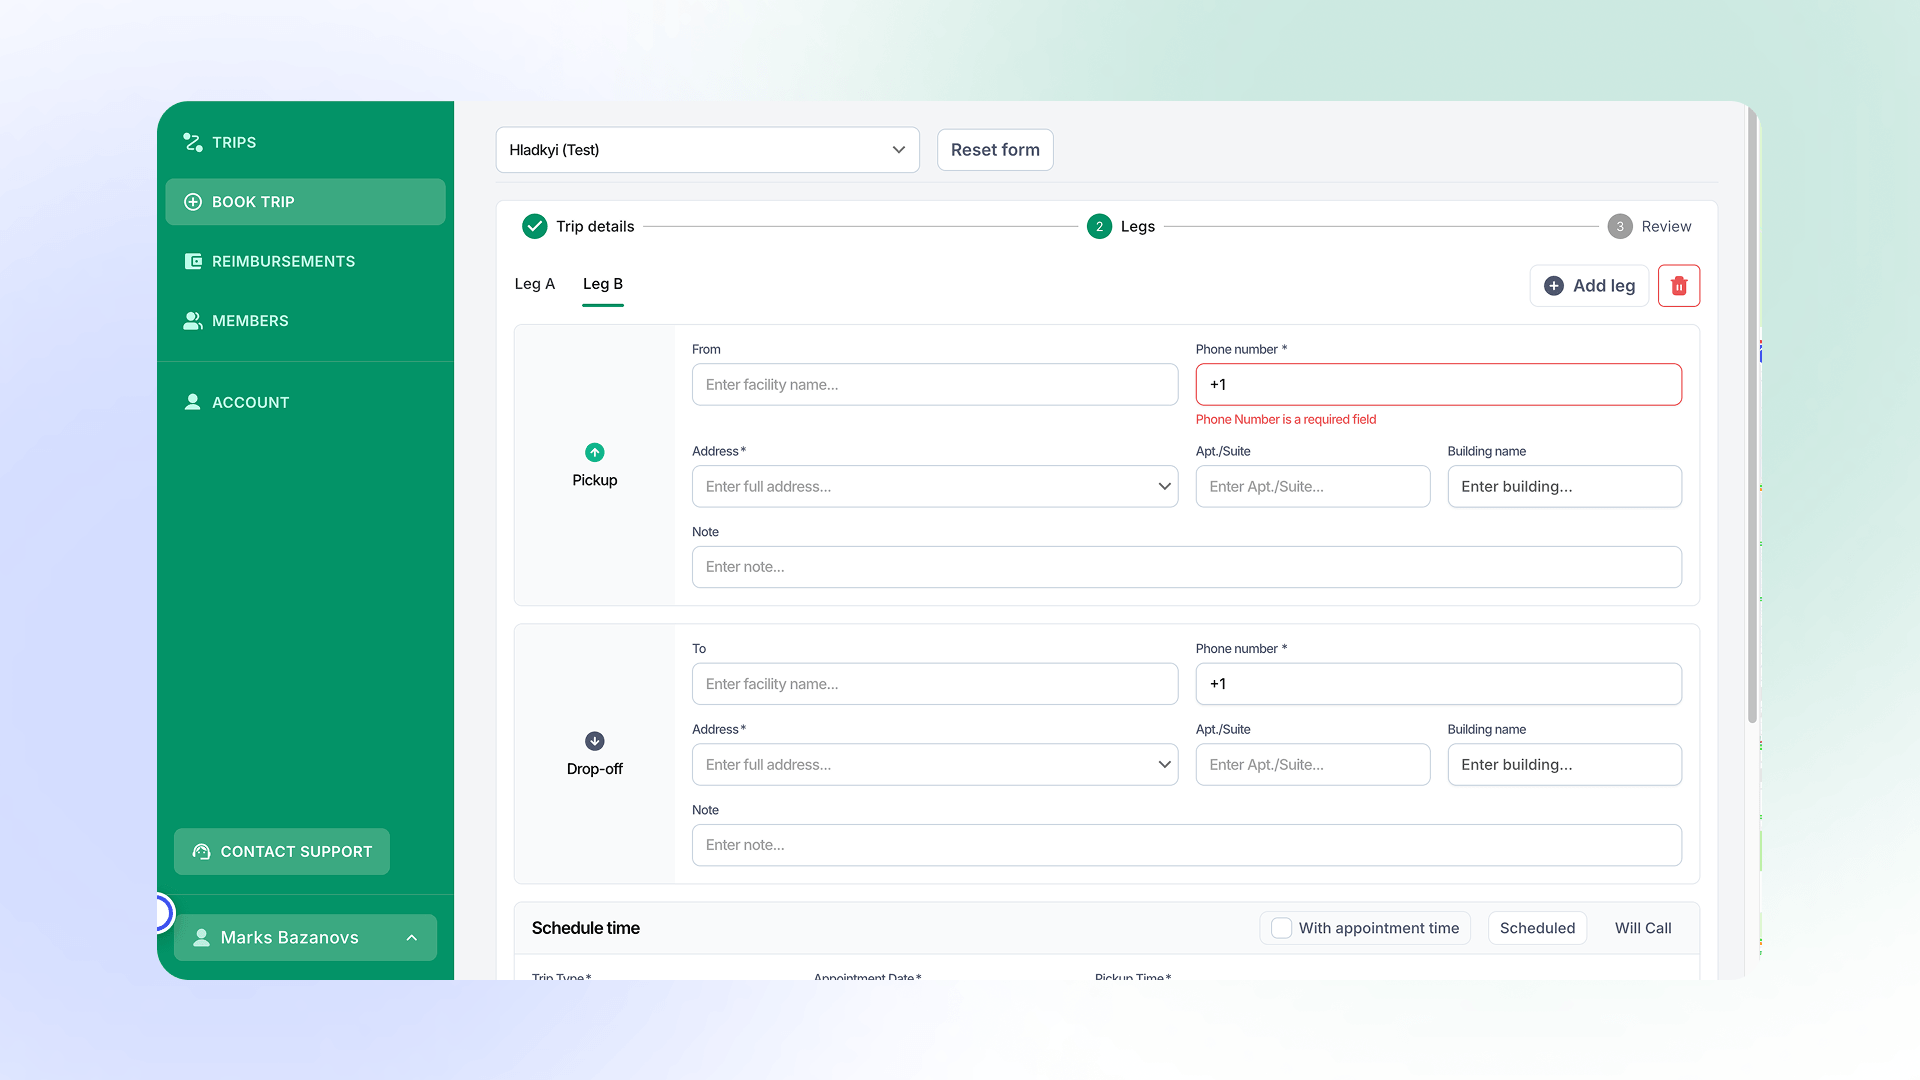Select the Leg B tab

603,284
